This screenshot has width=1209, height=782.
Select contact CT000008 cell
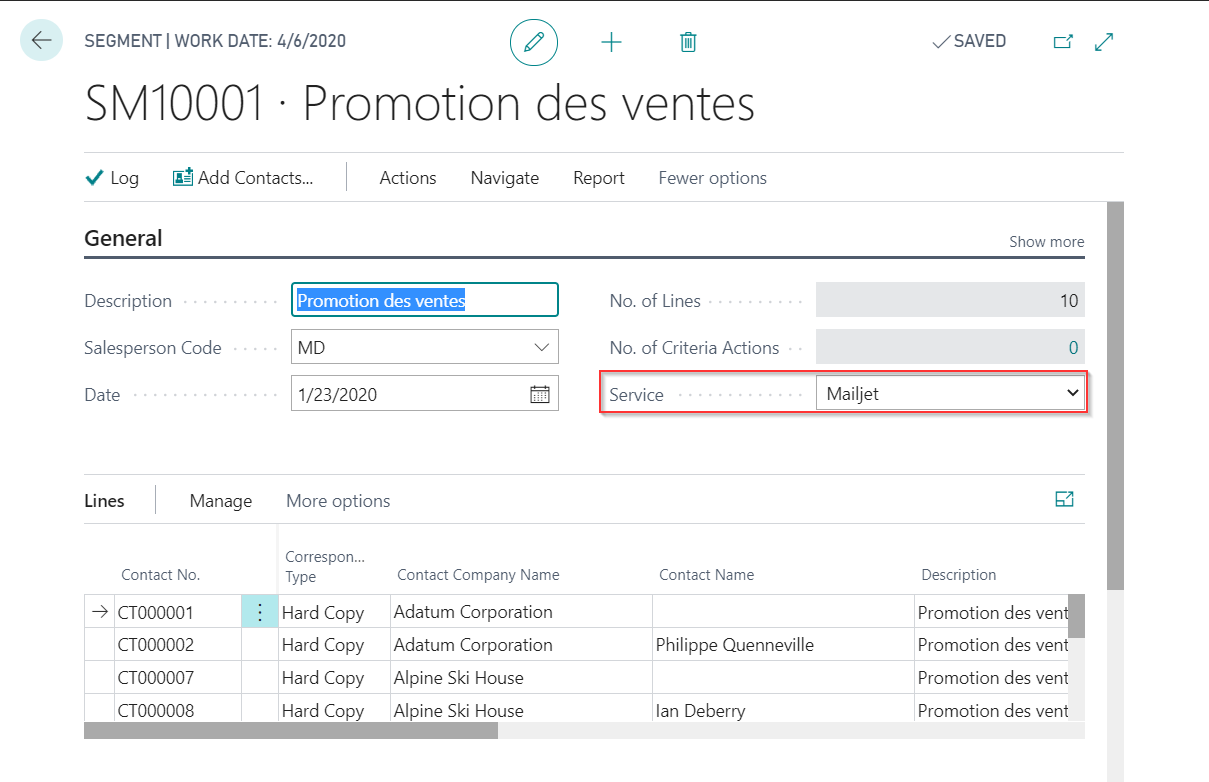click(x=178, y=710)
